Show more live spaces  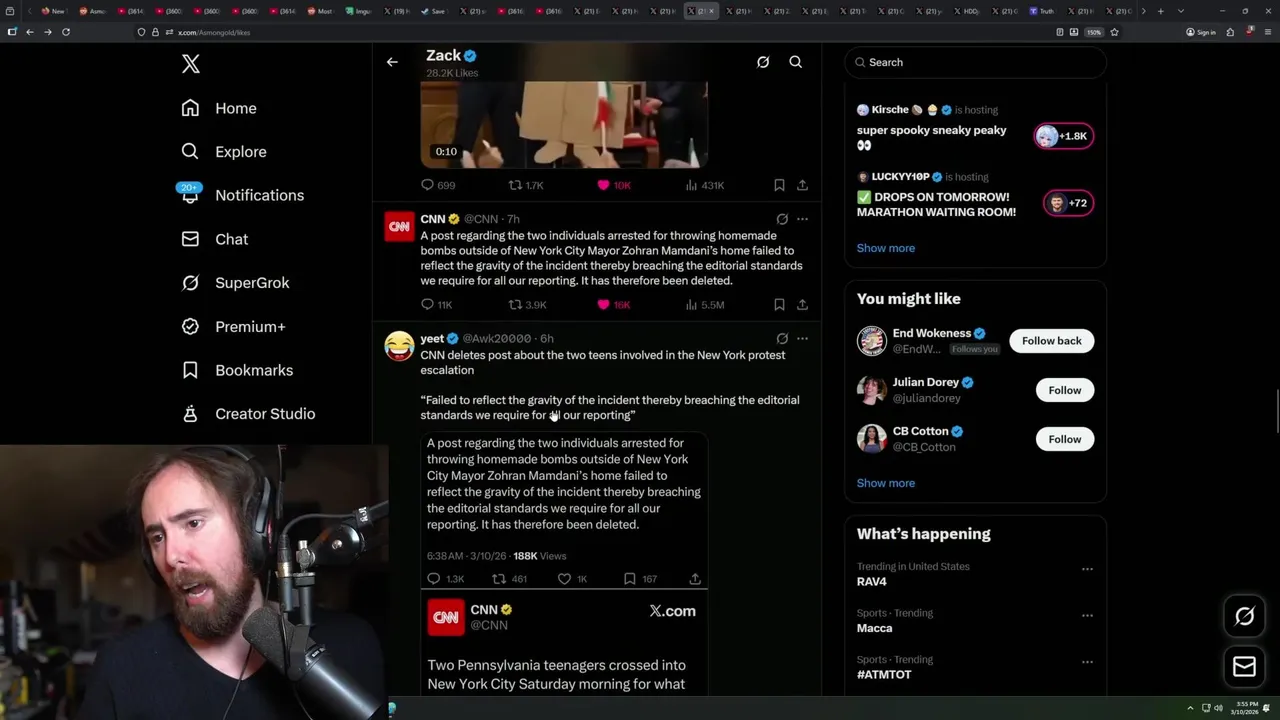click(x=885, y=248)
